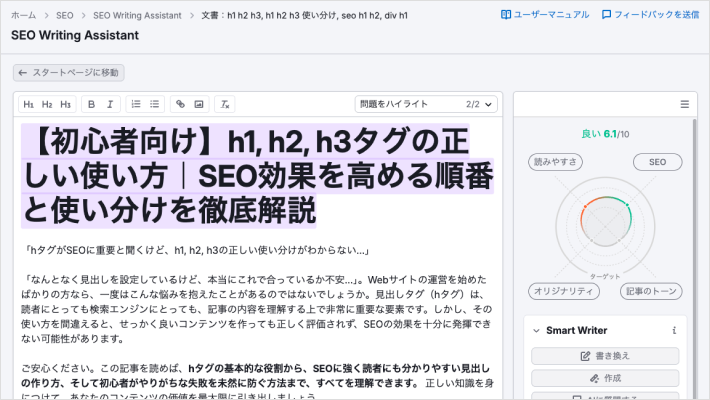The height and width of the screenshot is (400, 710).
Task: Click the rewrite button in Smart Writer
Action: click(605, 356)
